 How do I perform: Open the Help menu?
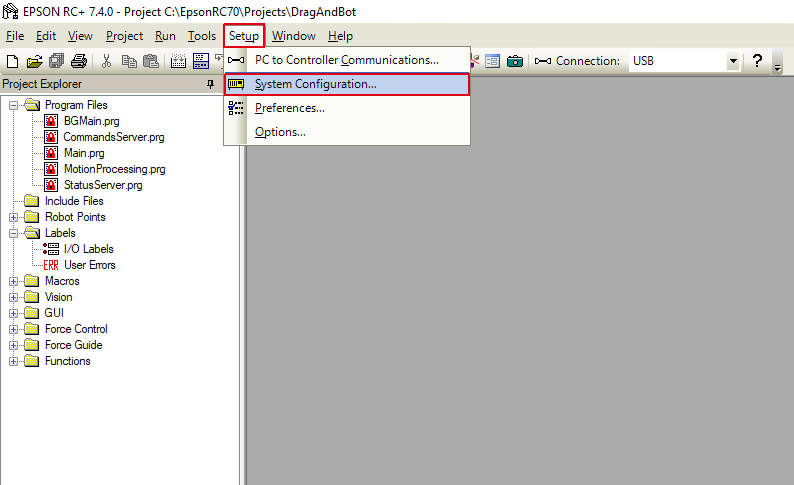pyautogui.click(x=340, y=36)
